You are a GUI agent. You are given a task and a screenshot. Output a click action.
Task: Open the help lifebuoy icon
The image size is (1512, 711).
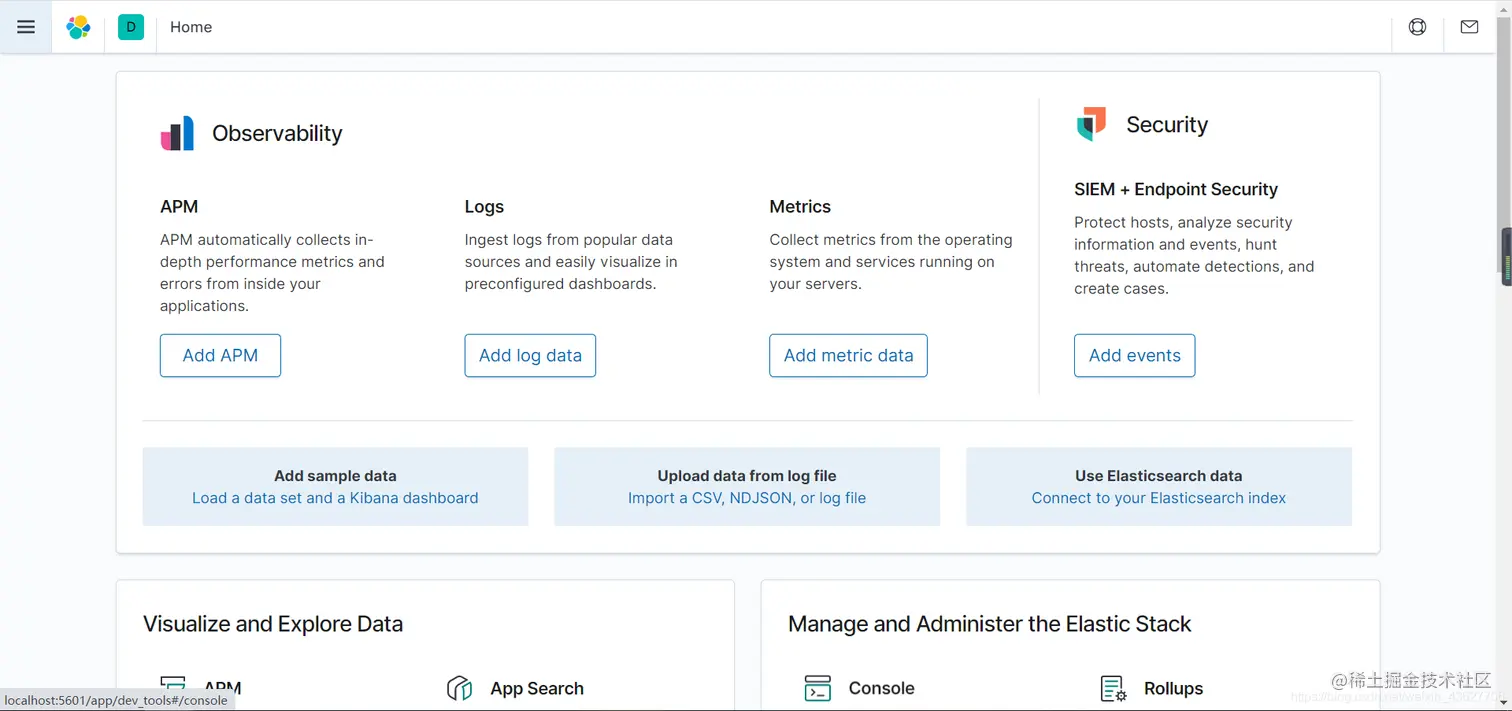[1417, 27]
